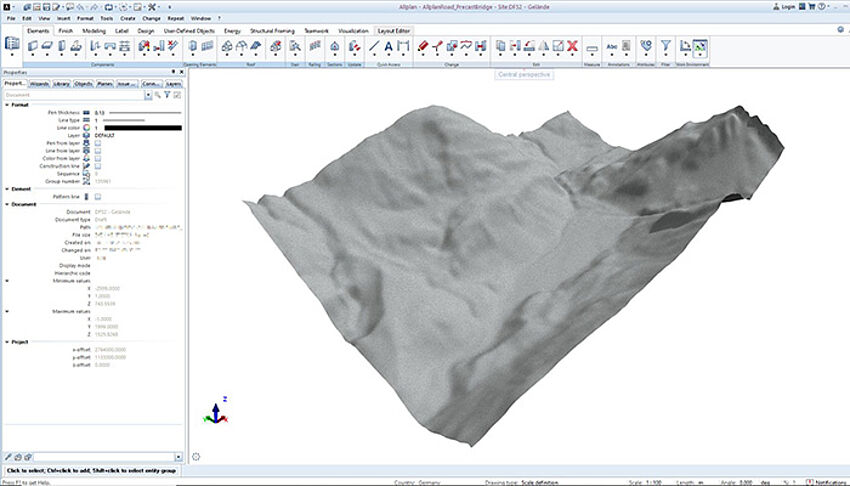The image size is (850, 486).
Task: Enable the 'Pen from layer' checkbox
Action: coord(97,143)
